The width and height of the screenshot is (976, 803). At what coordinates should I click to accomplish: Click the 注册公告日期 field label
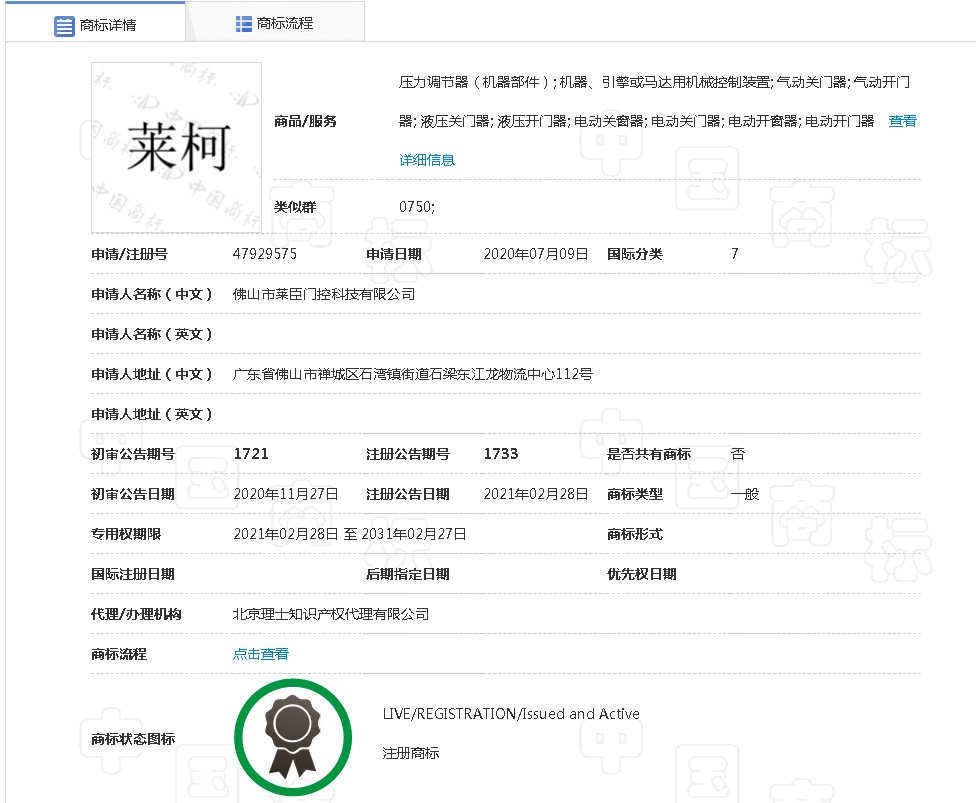click(408, 494)
